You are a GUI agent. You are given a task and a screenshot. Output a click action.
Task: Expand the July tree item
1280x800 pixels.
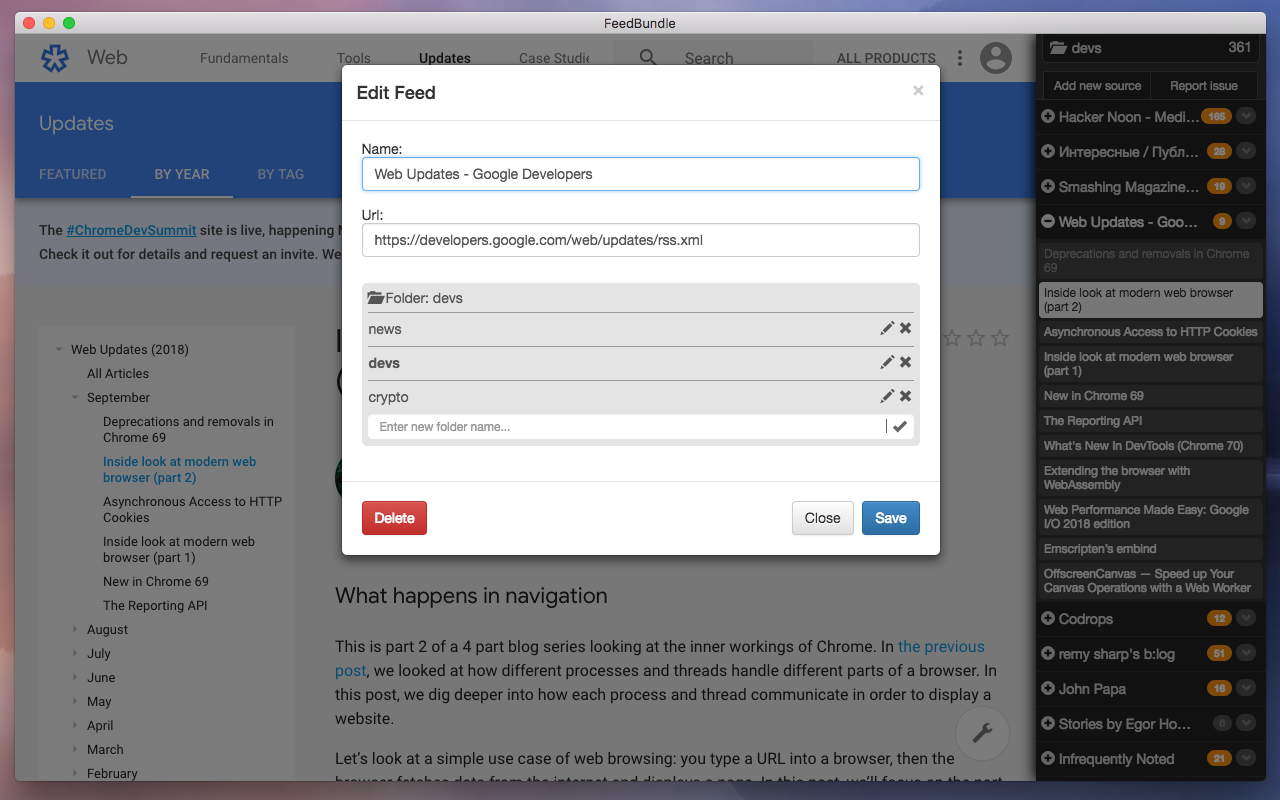76,654
